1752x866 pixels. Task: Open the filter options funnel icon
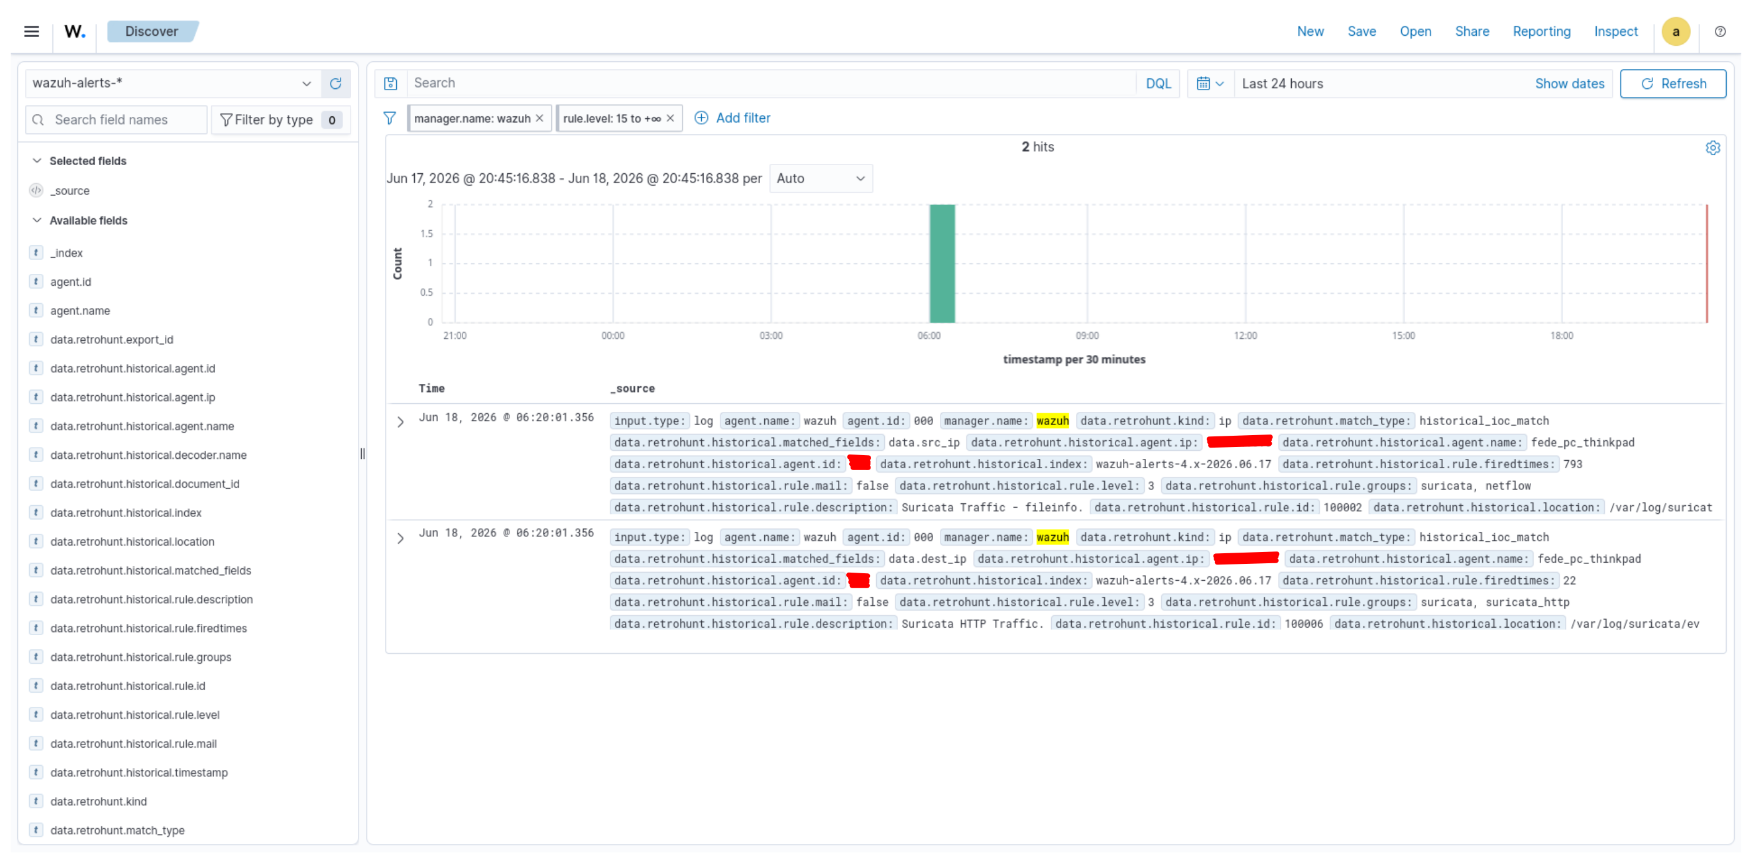point(390,118)
